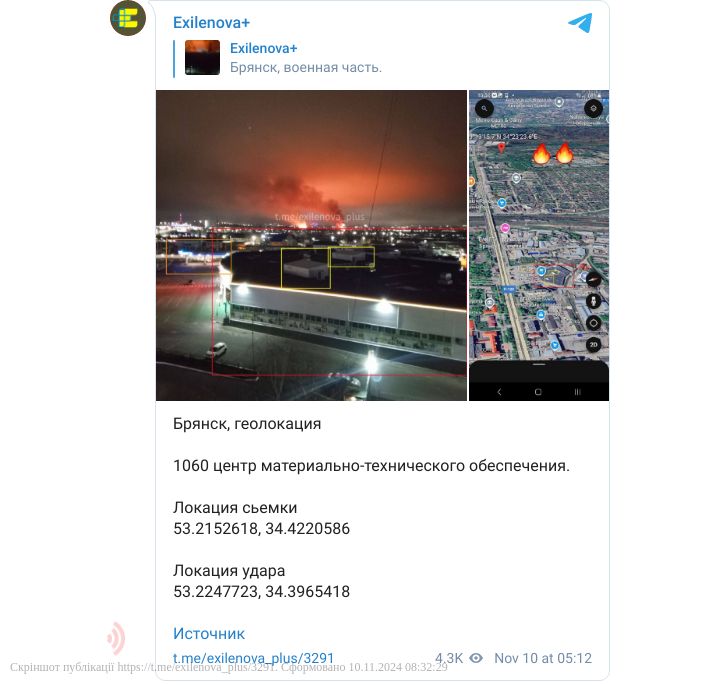Click the quoted Exilenova+ author name
Screen dimensions: 720x685
[264, 48]
